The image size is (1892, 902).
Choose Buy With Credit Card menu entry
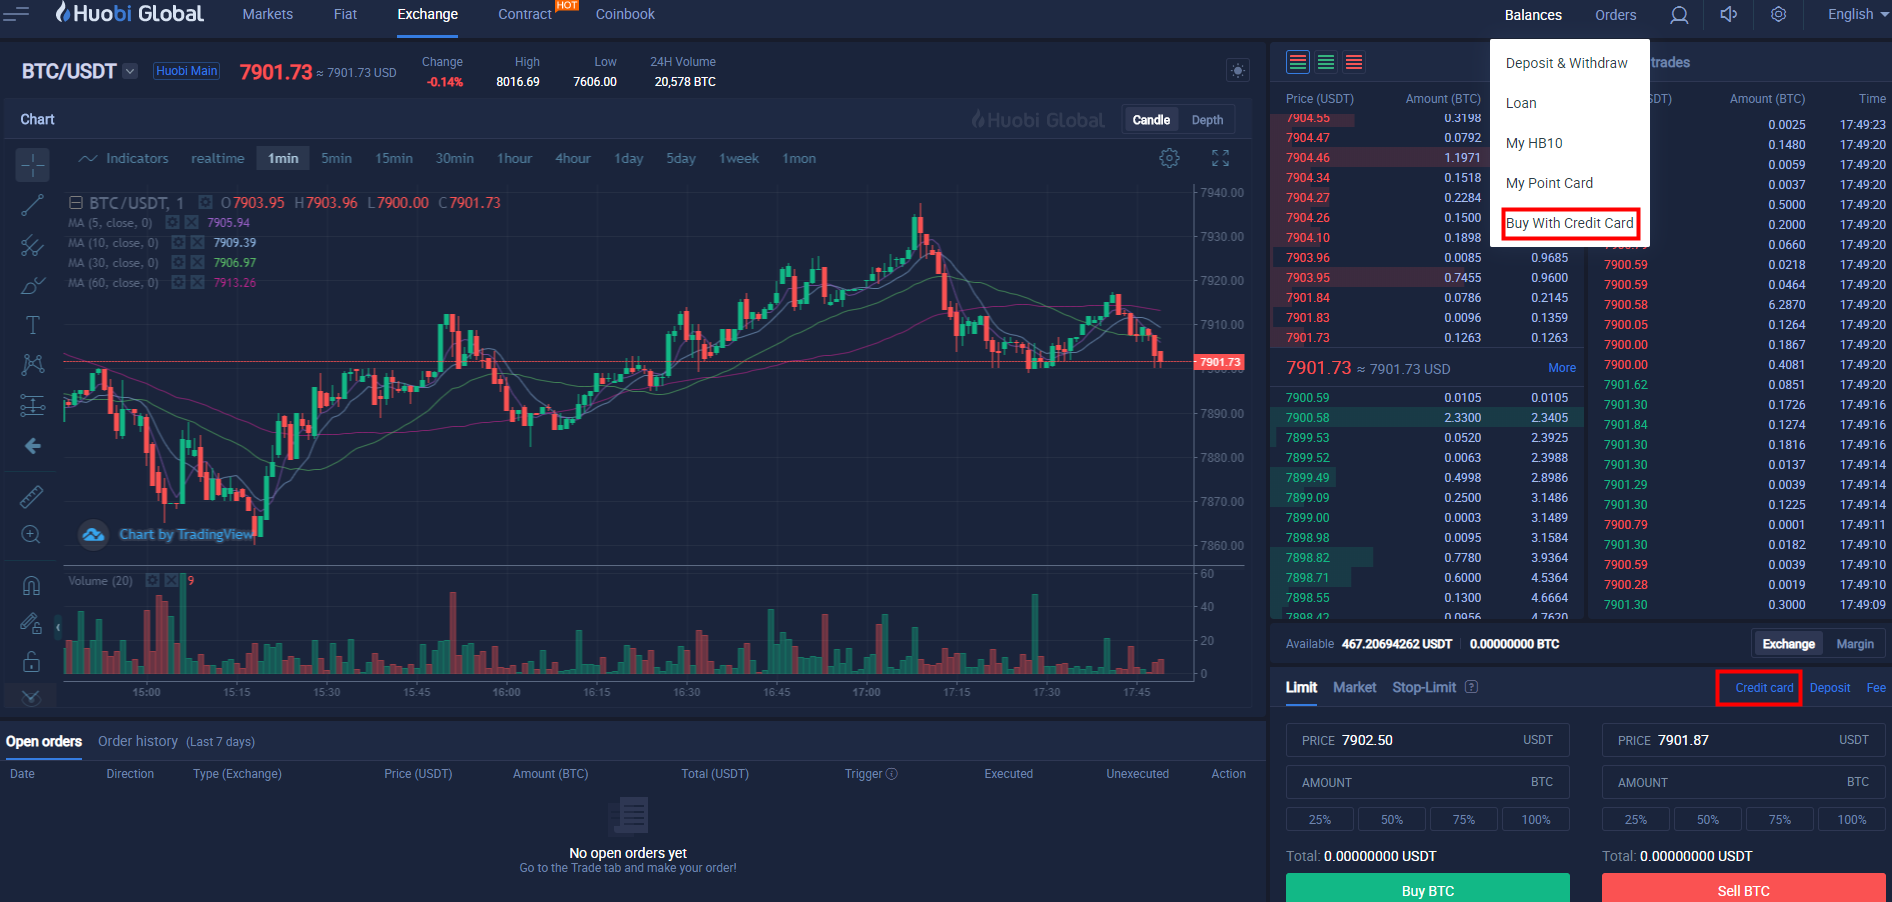1570,223
